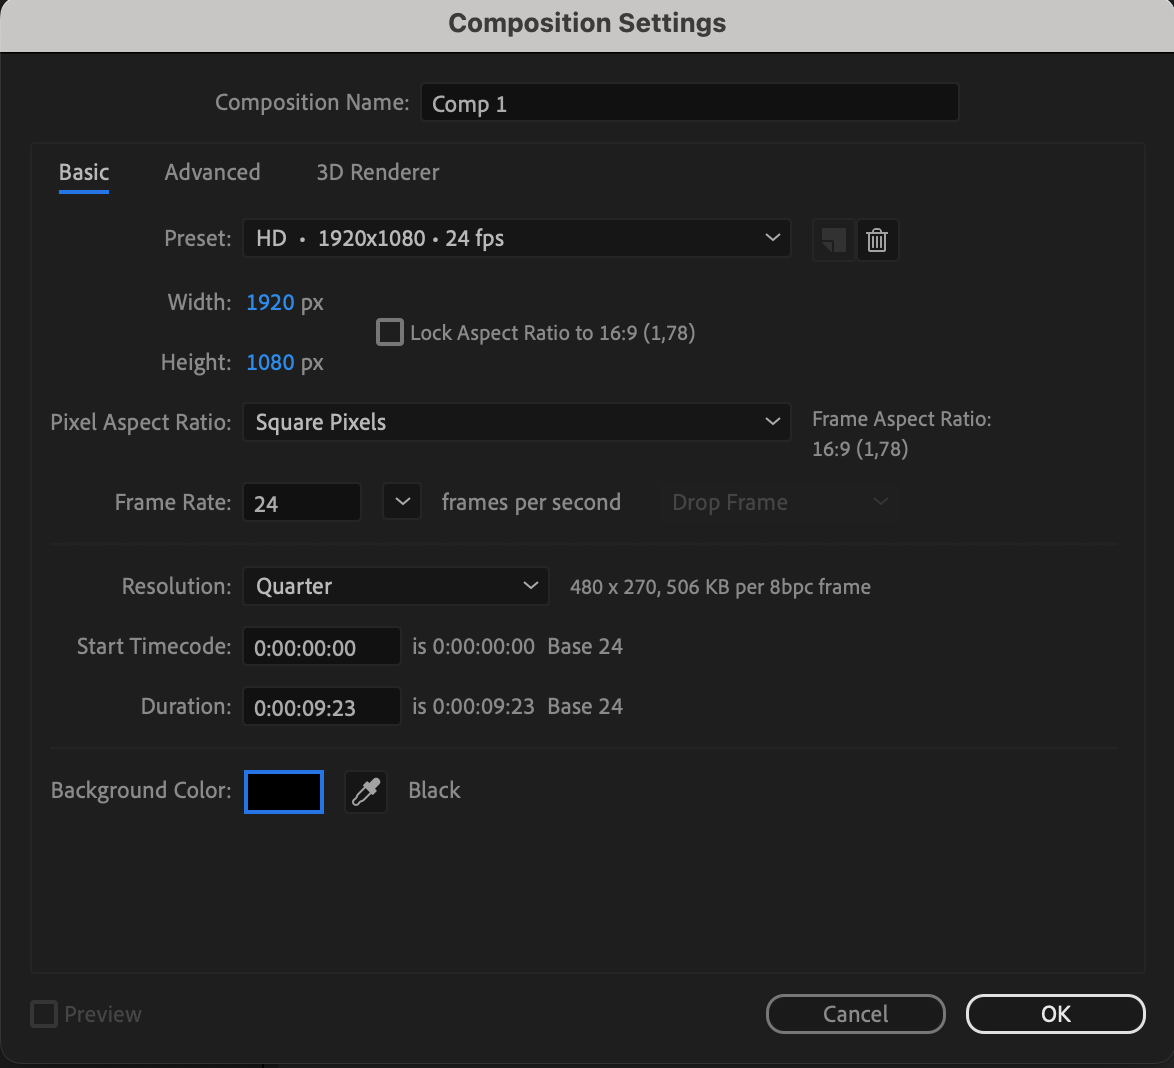1174x1068 pixels.
Task: Click the trash delete preset icon
Action: tap(877, 240)
